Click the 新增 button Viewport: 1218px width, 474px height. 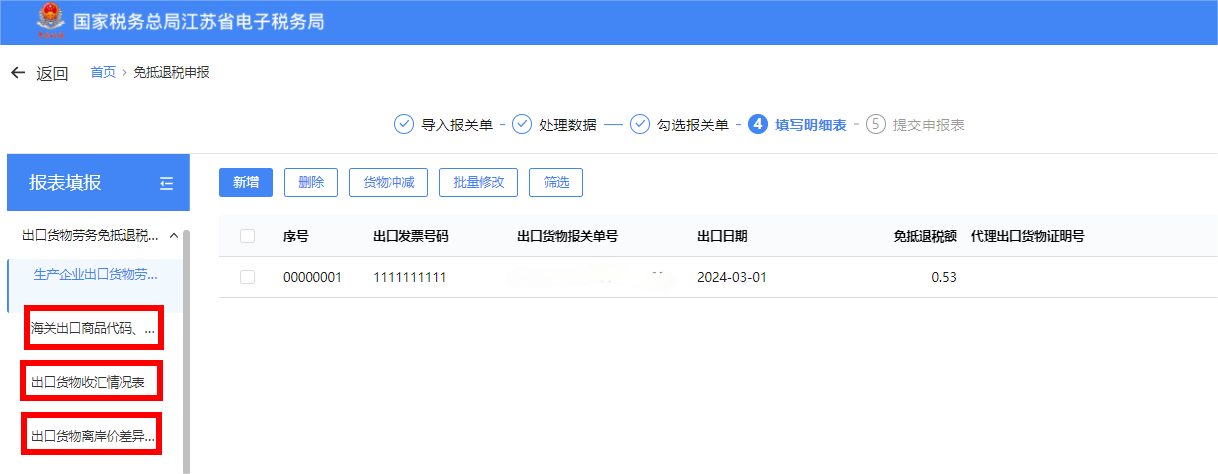[246, 182]
